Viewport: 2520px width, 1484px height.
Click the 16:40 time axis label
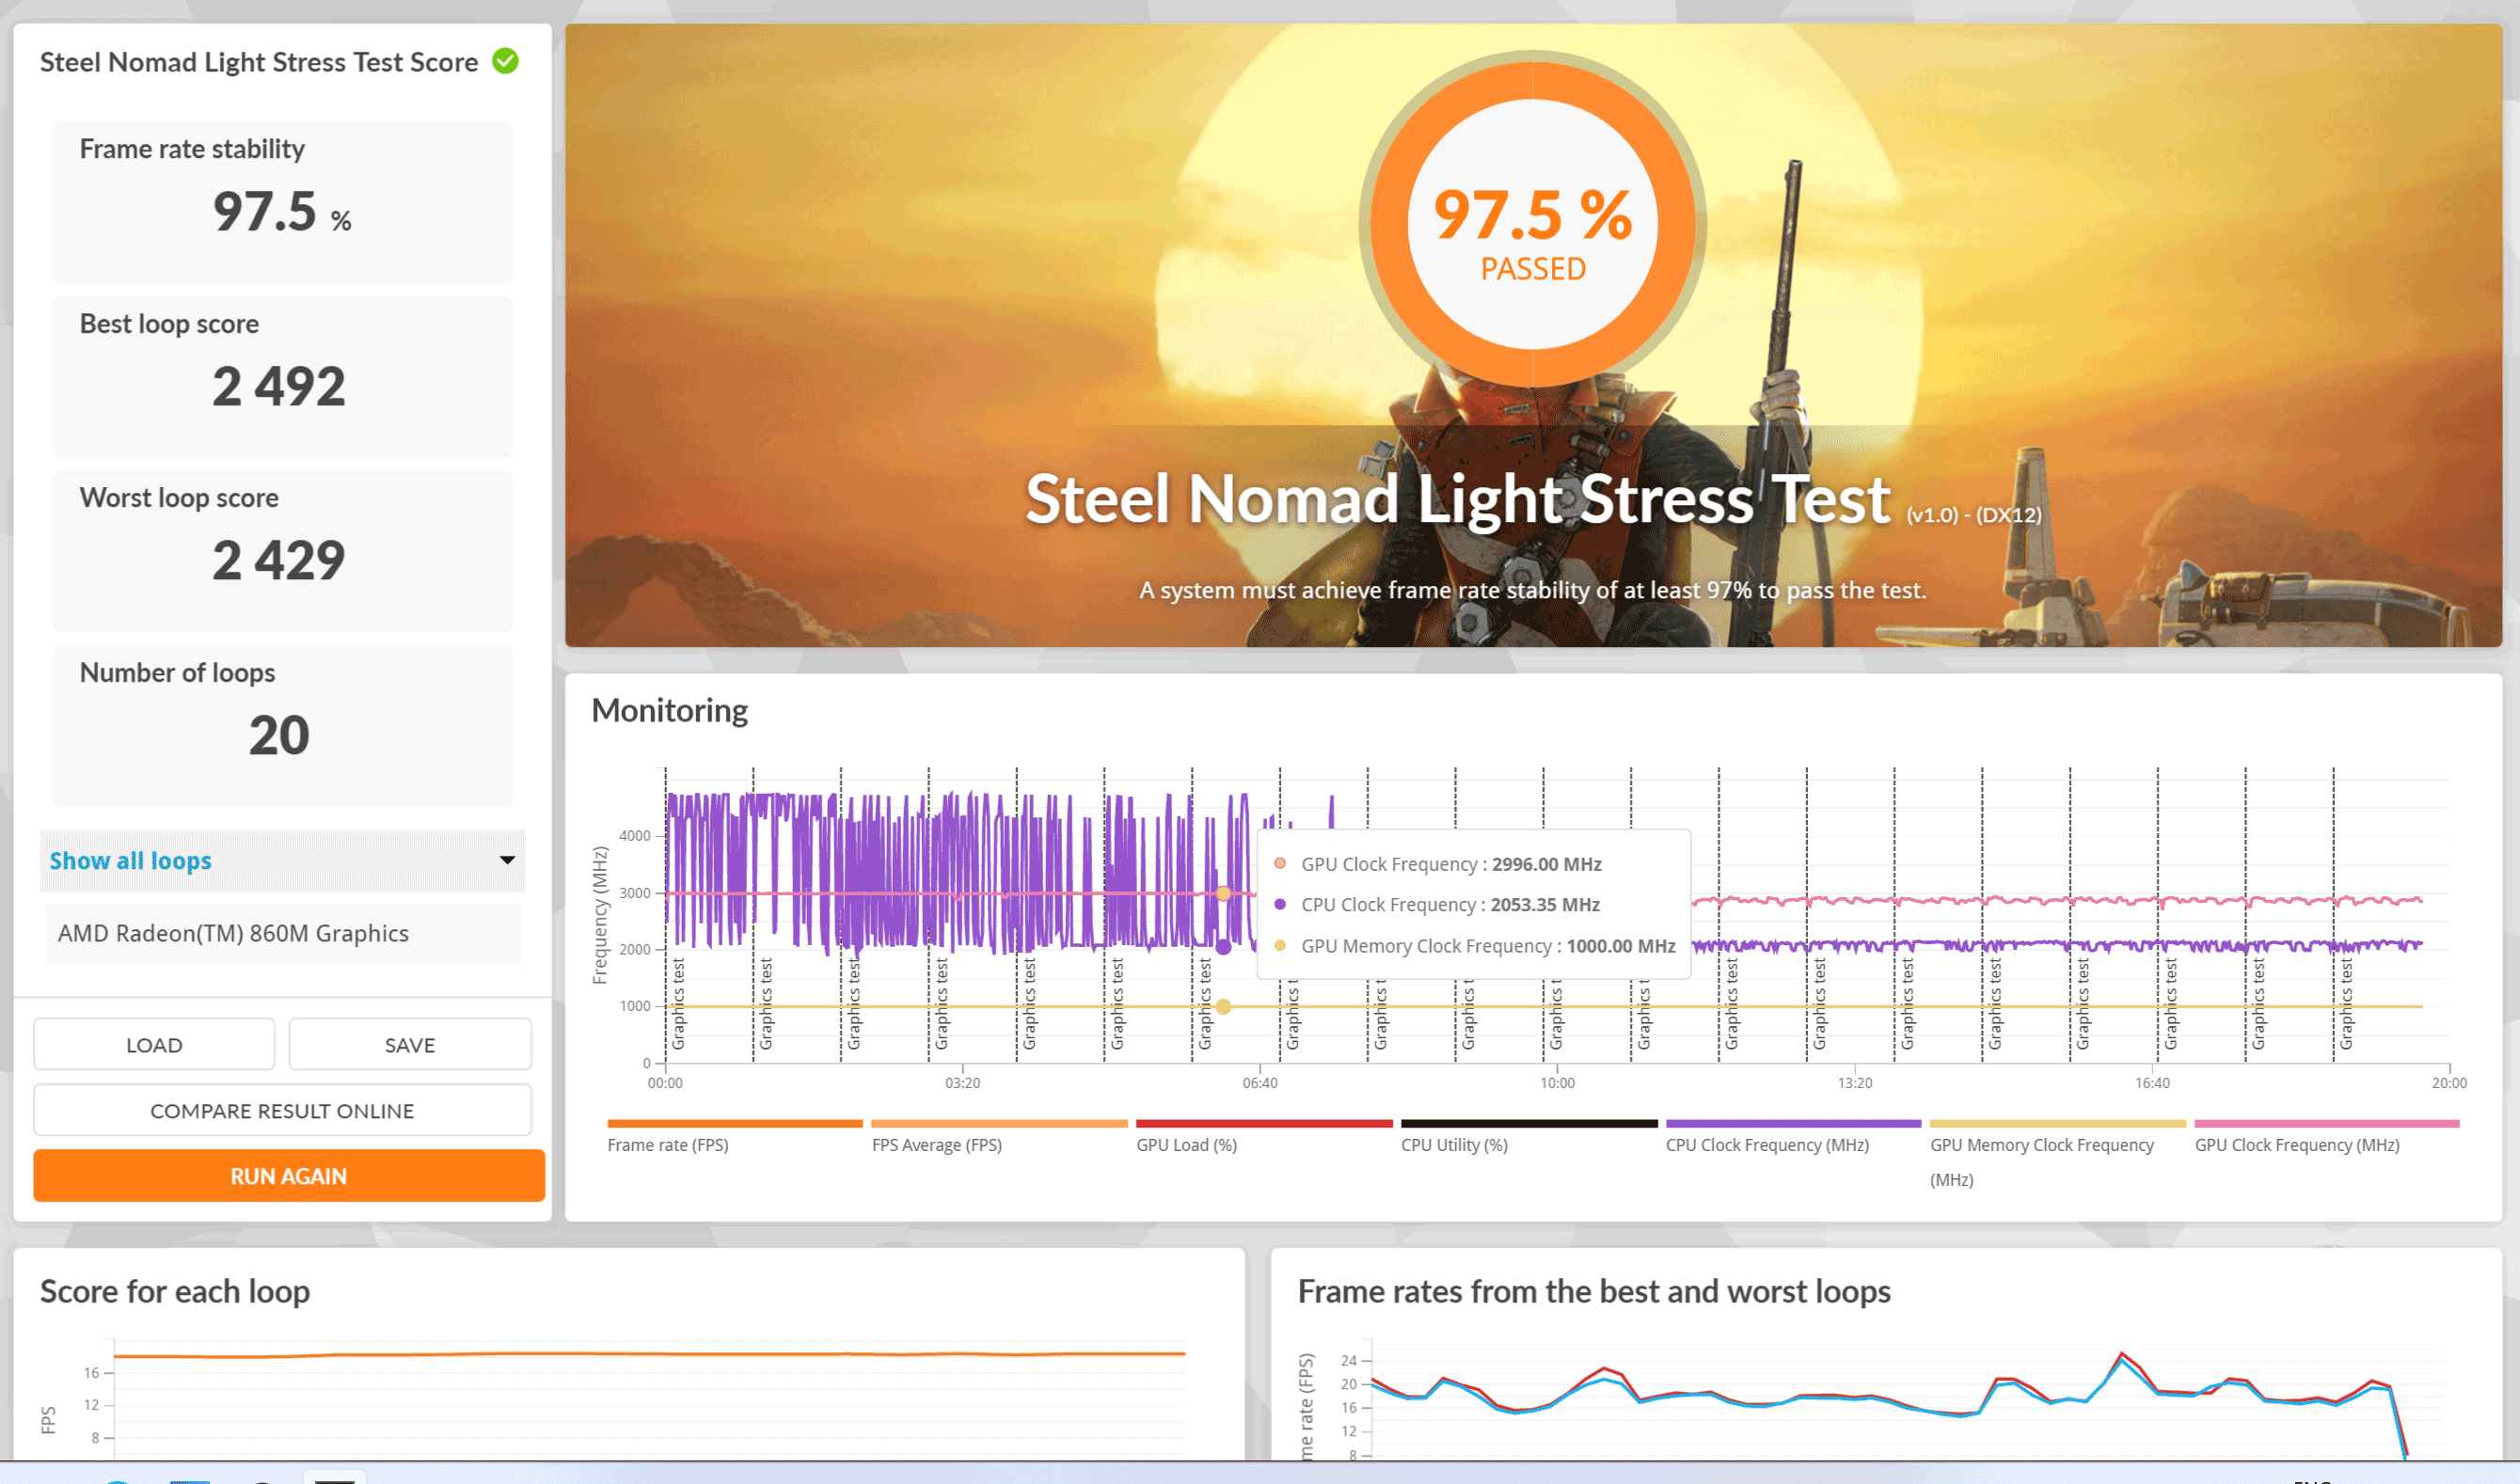tap(2152, 1083)
